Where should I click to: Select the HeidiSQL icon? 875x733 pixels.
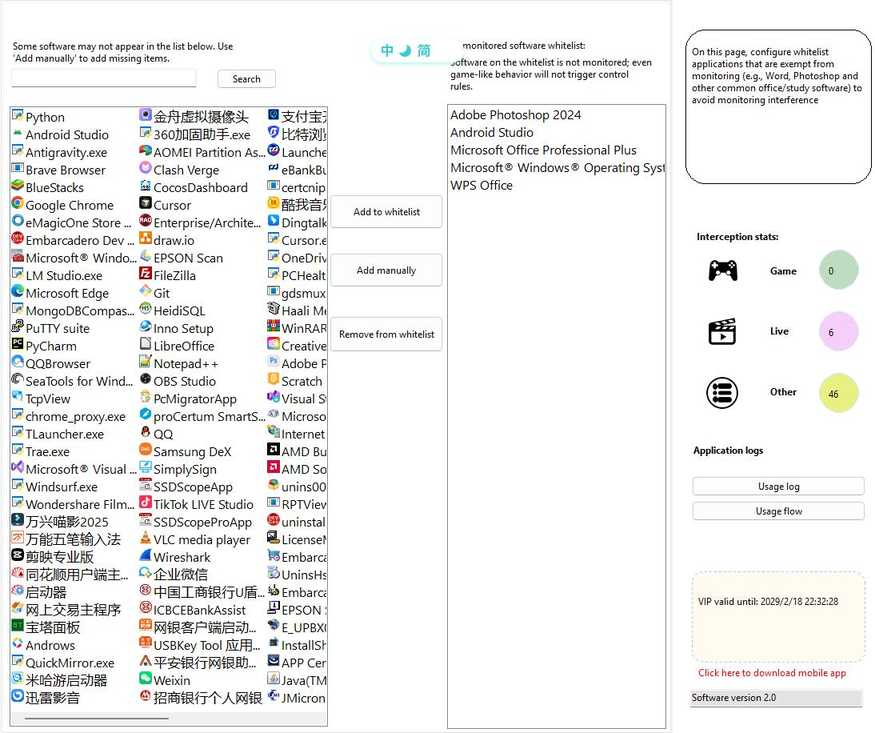[145, 310]
